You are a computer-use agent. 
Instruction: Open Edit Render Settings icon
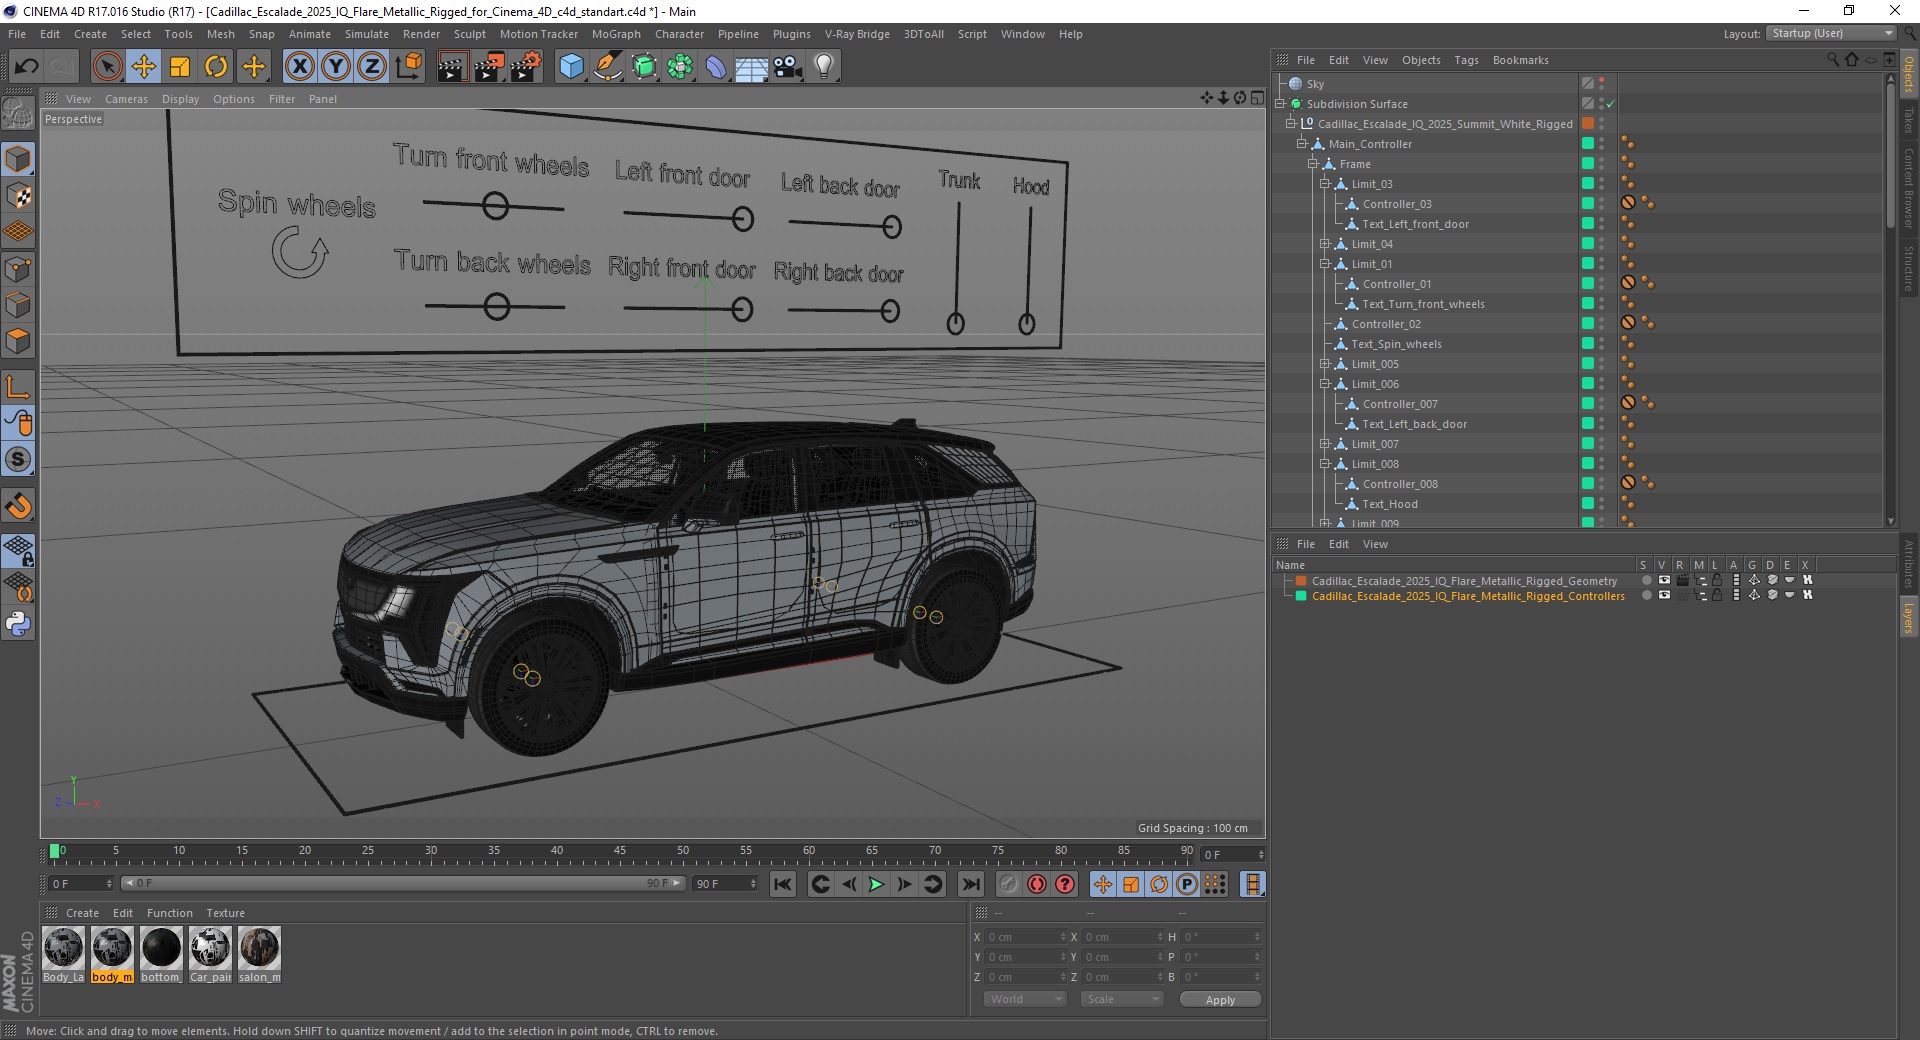[x=526, y=67]
